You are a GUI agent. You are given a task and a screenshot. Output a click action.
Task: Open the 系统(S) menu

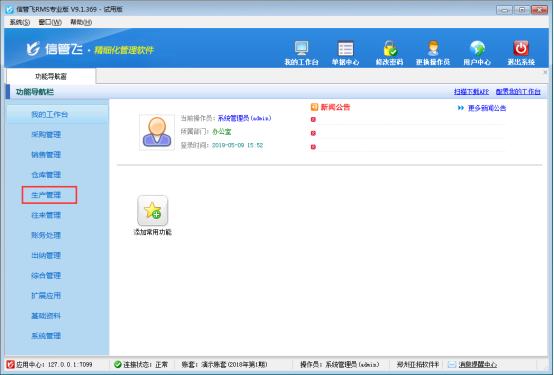pos(20,22)
